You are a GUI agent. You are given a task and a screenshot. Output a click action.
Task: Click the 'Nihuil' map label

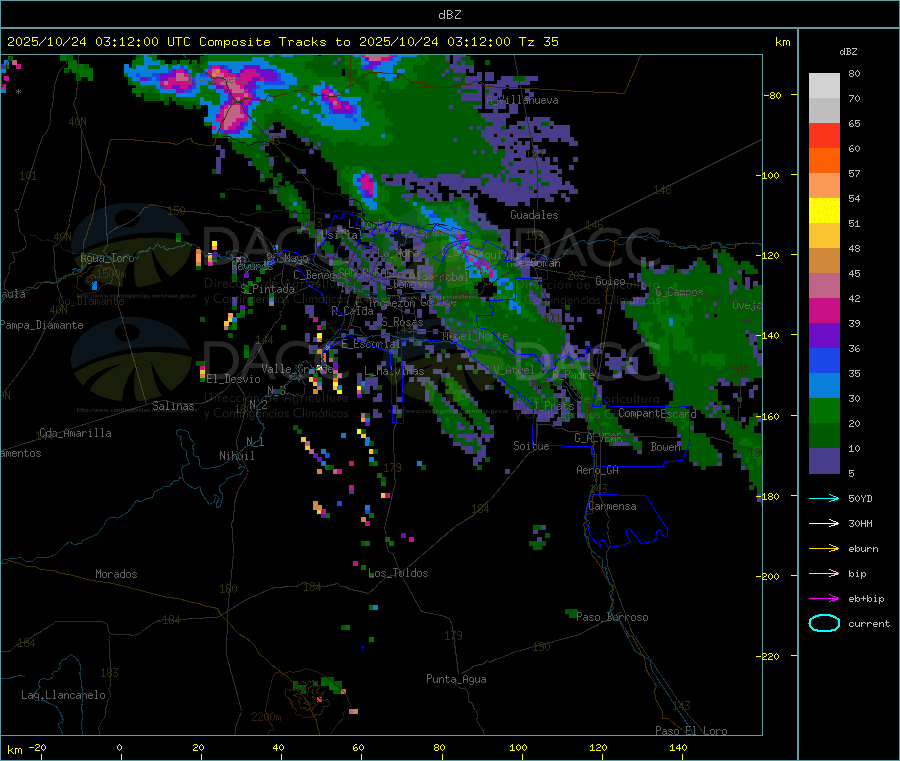coord(236,456)
